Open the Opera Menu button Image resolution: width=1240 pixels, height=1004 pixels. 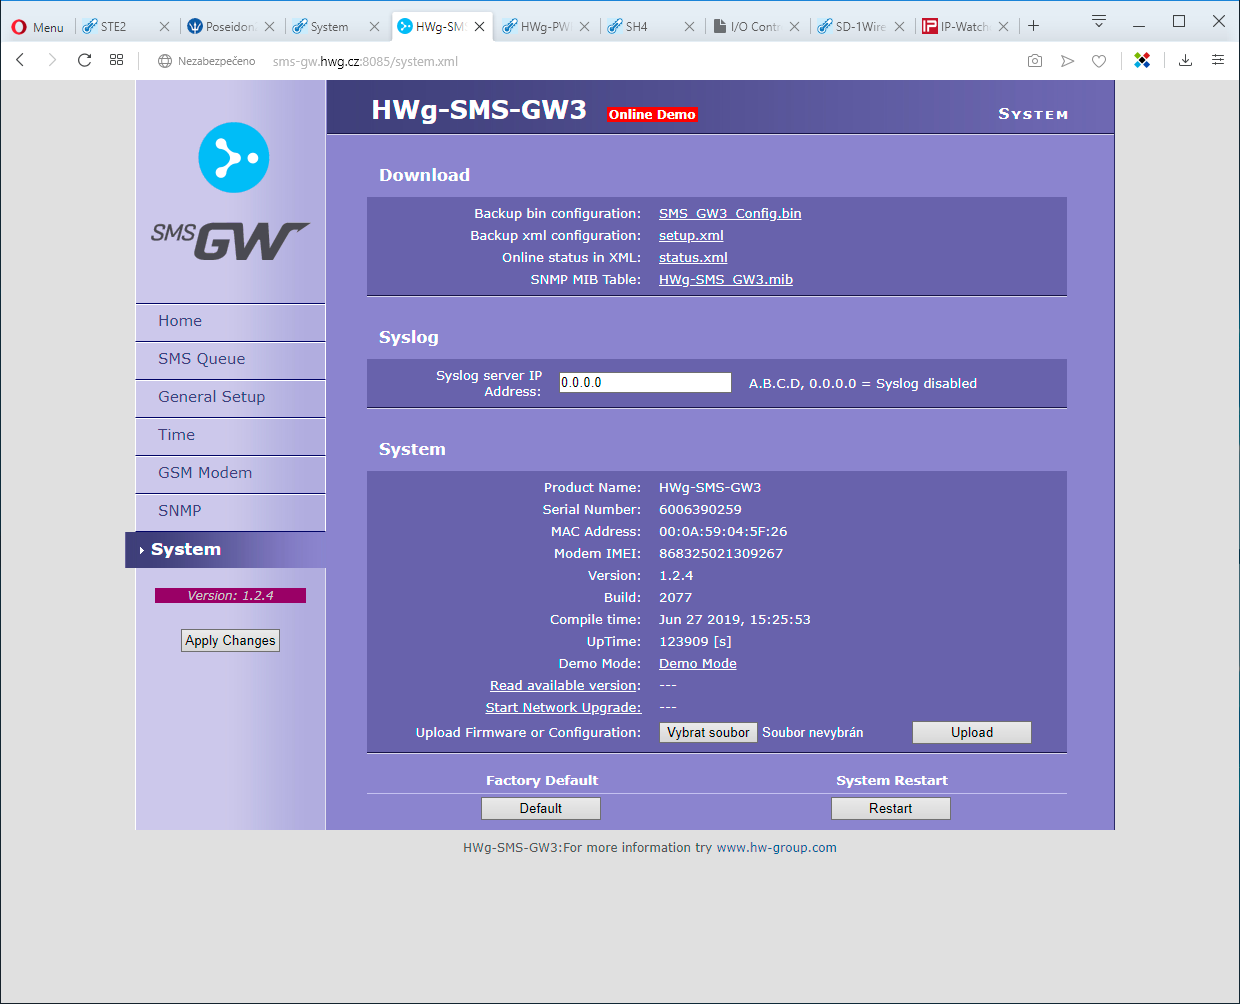(37, 27)
